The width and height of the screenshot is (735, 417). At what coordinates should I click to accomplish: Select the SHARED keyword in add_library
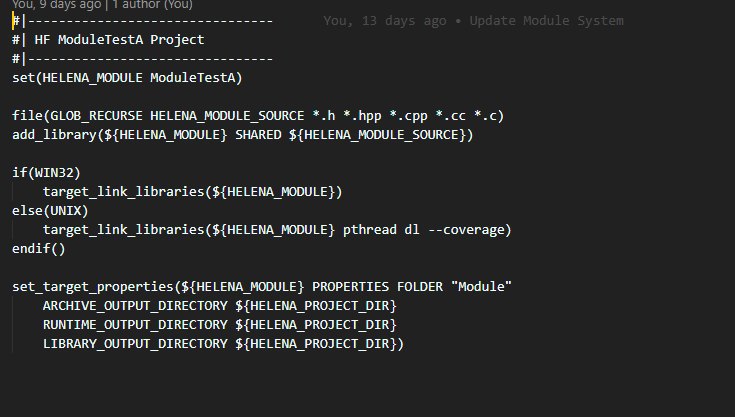point(258,134)
